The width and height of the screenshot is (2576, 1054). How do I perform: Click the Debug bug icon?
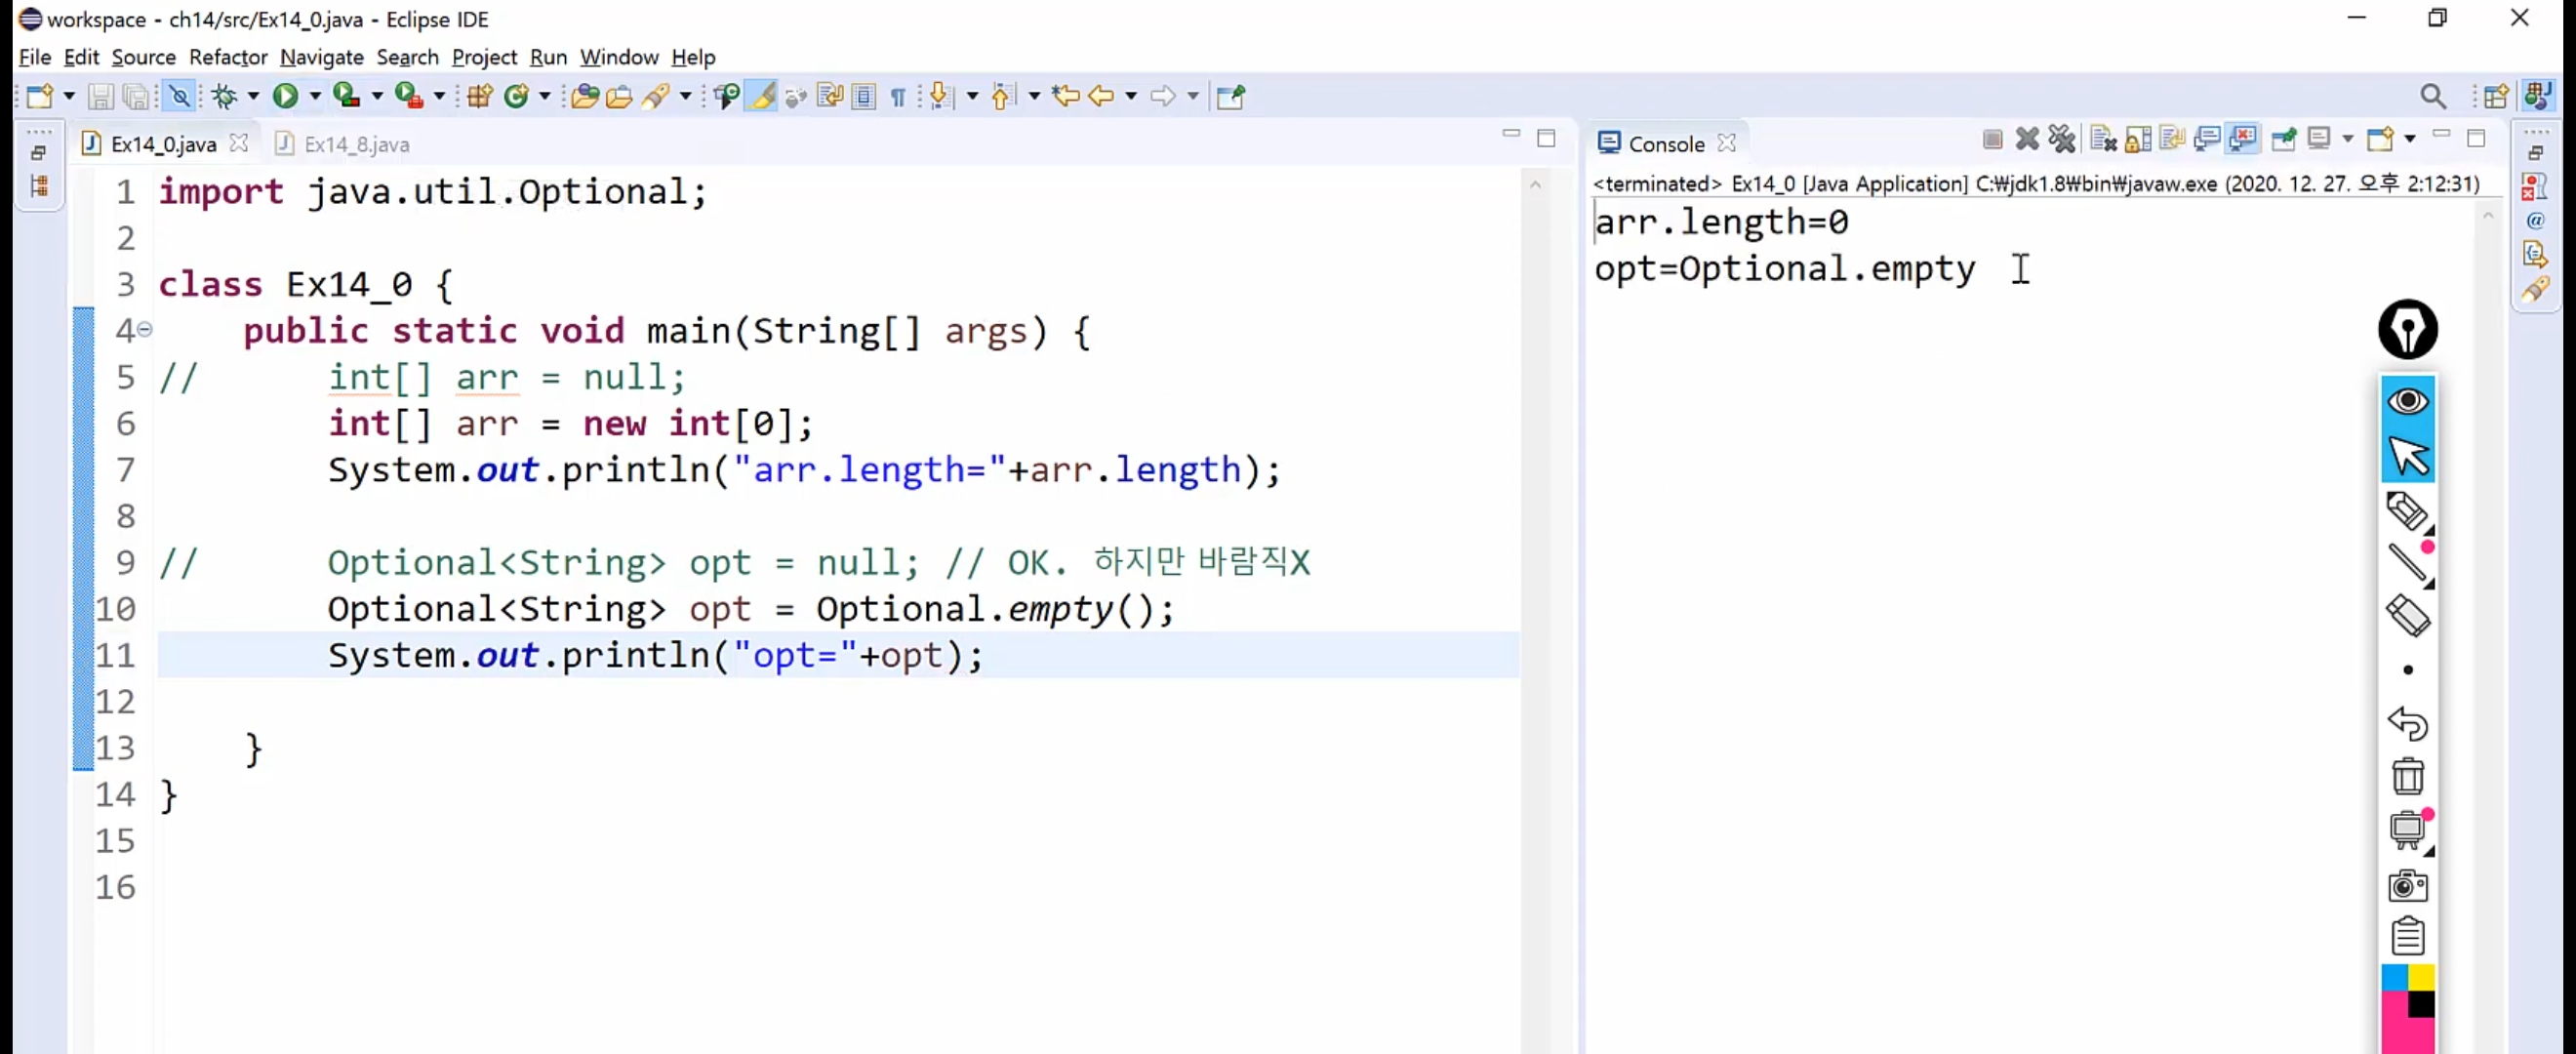pos(224,96)
